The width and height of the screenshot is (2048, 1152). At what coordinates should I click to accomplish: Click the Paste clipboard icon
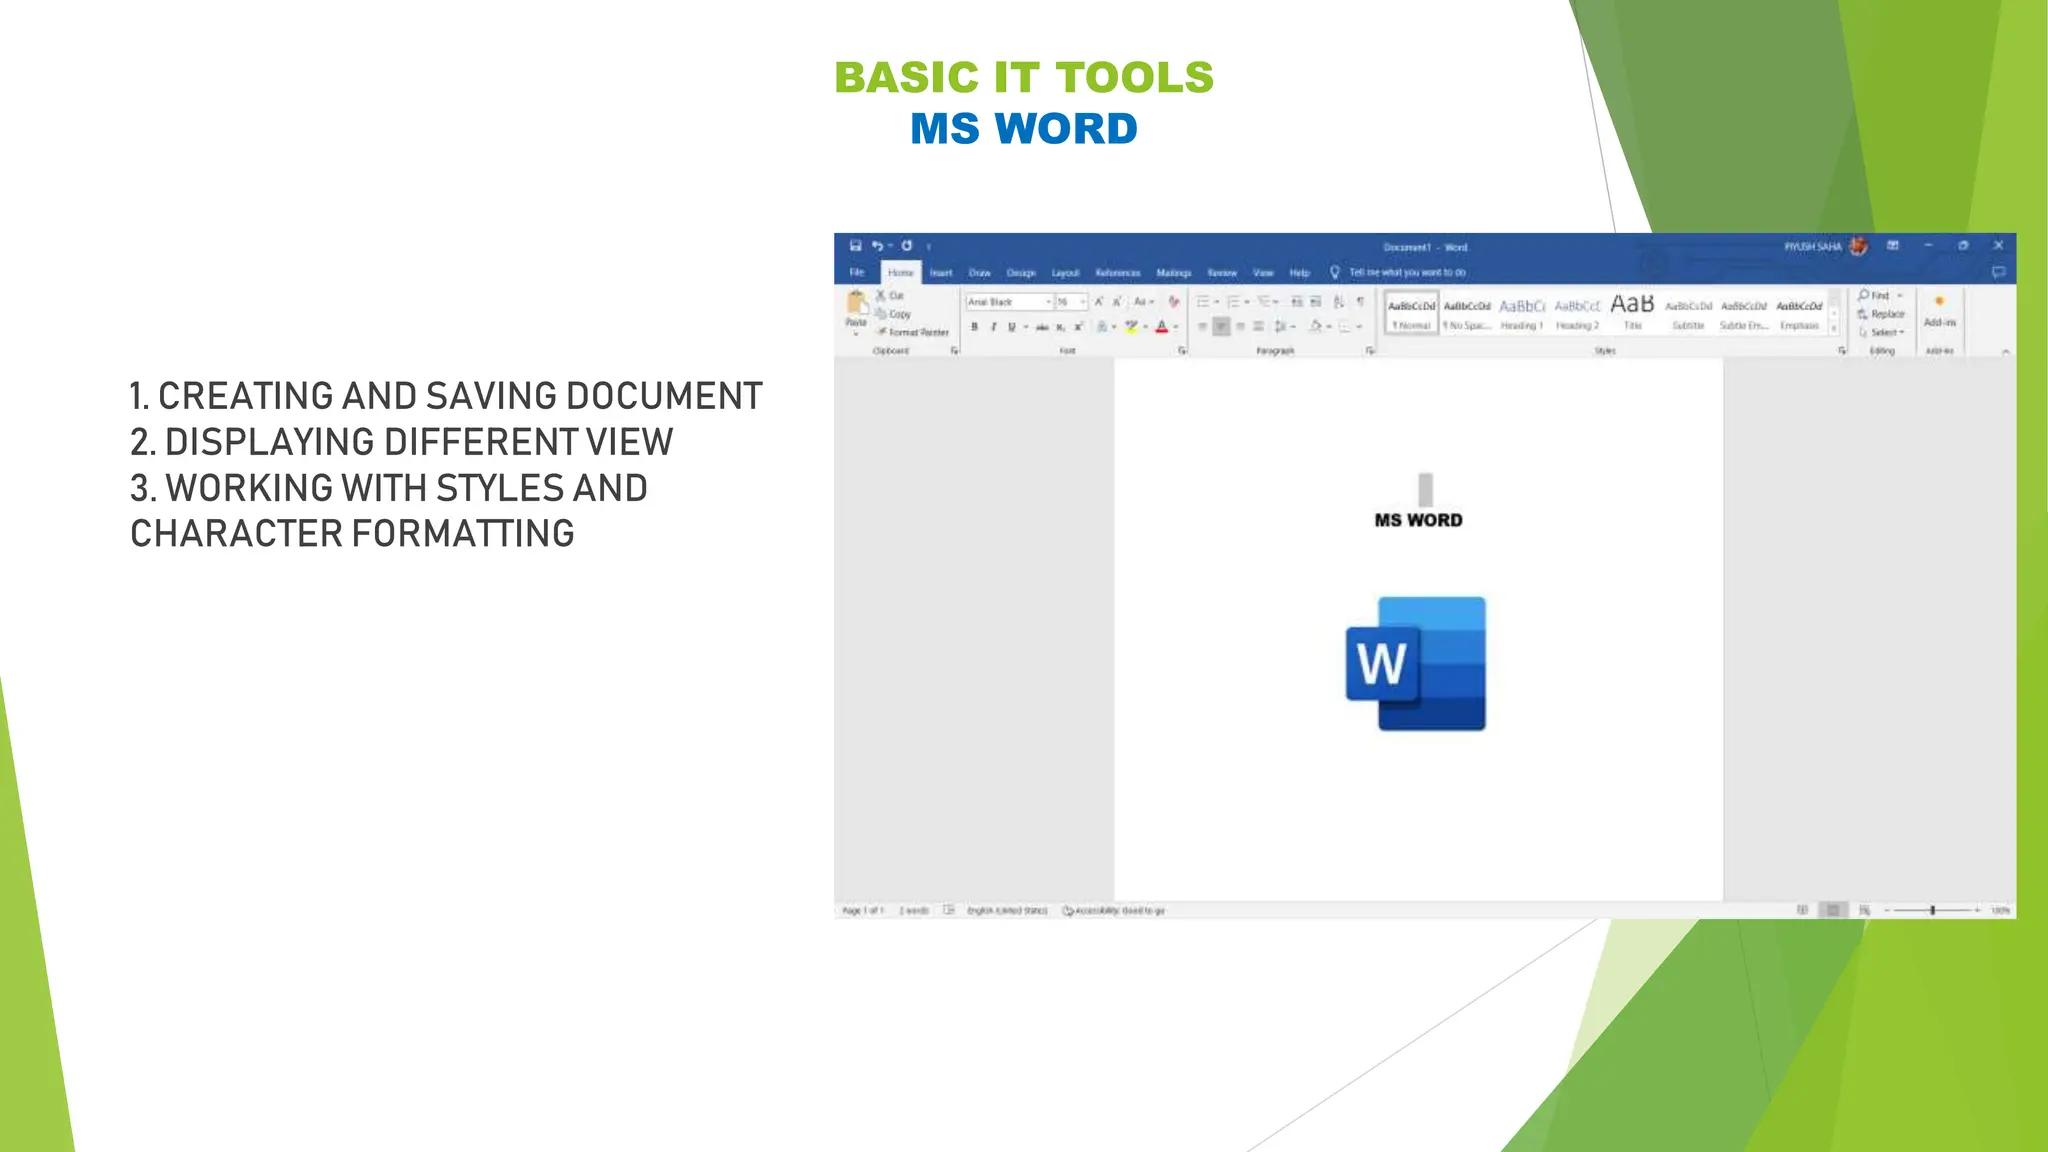tap(856, 303)
